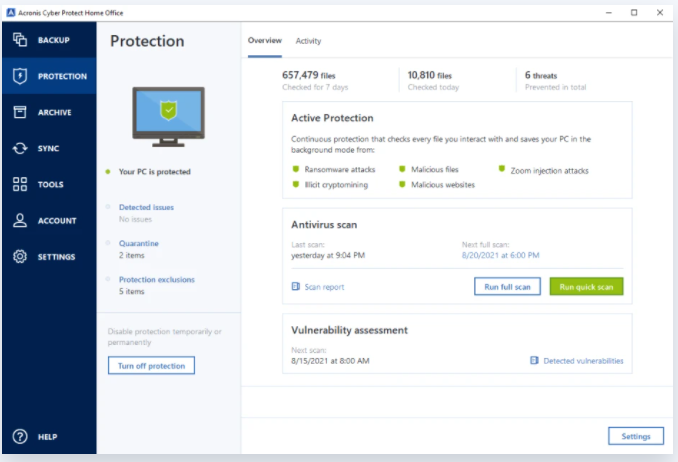The width and height of the screenshot is (678, 462).
Task: Open the Scan report link
Action: [324, 287]
